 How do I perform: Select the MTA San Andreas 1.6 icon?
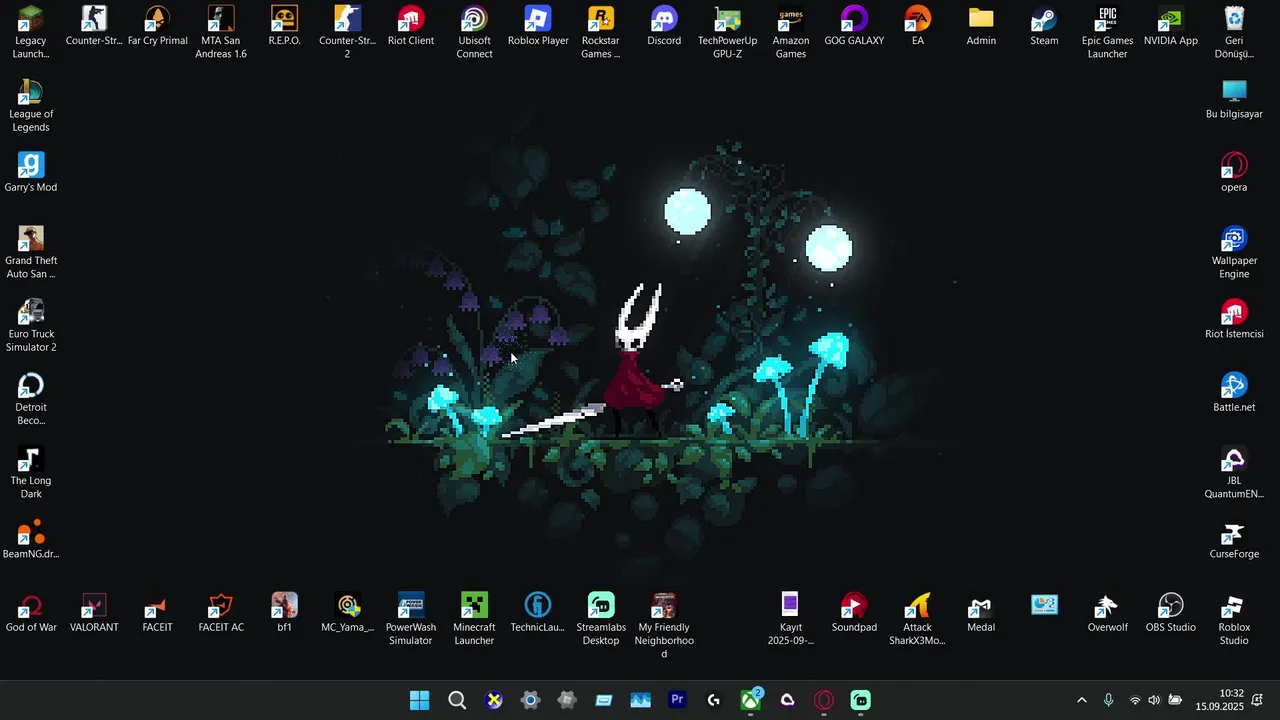point(220,32)
